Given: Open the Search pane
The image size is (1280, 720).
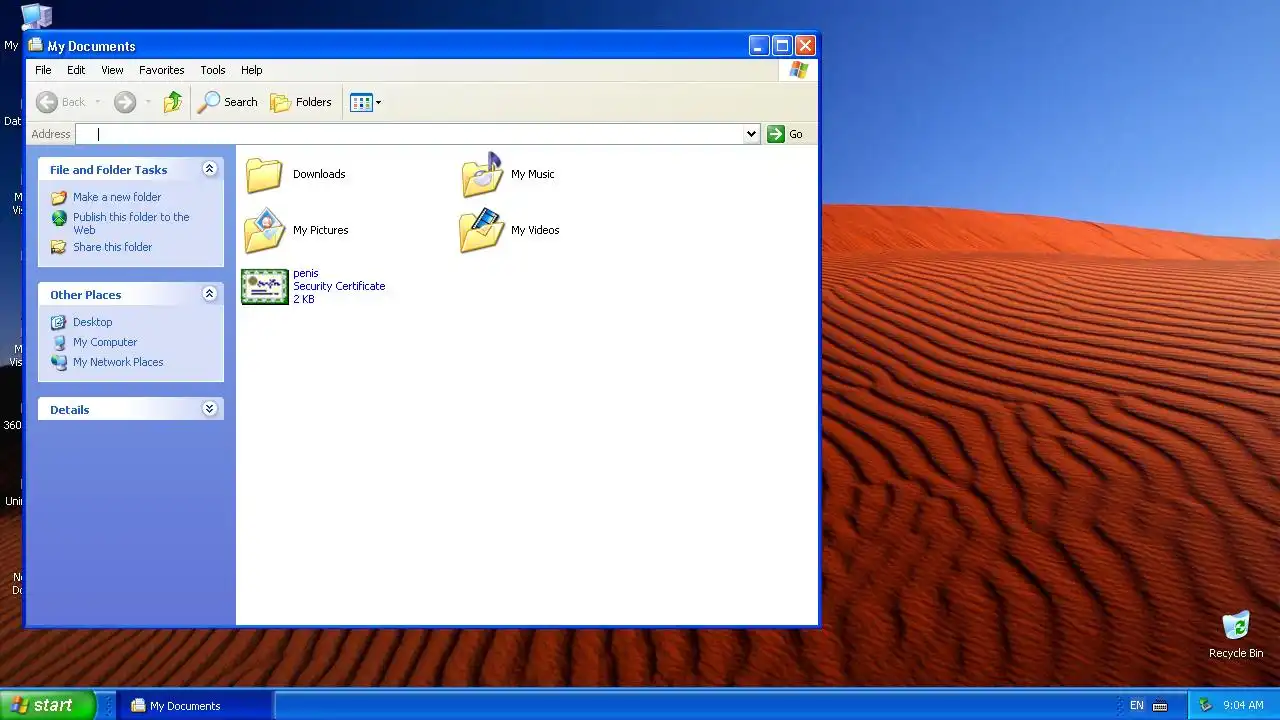Looking at the screenshot, I should tap(228, 102).
